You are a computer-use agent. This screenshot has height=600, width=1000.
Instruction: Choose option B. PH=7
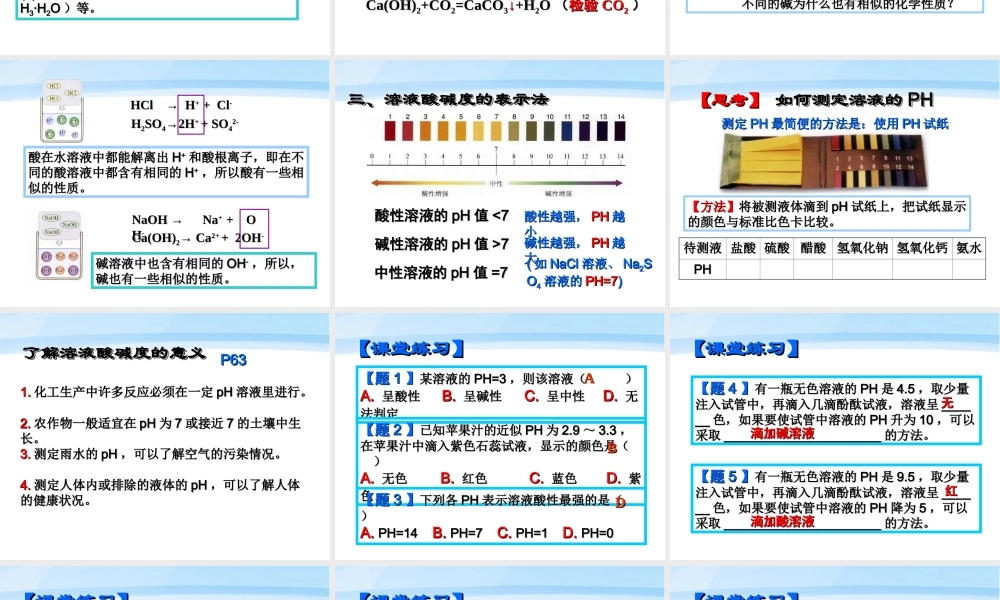[x=457, y=533]
